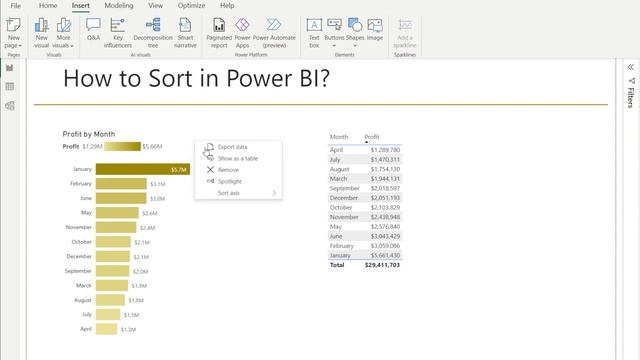The image size is (640, 360).
Task: Click the $29,411,703 total value
Action: click(x=382, y=265)
